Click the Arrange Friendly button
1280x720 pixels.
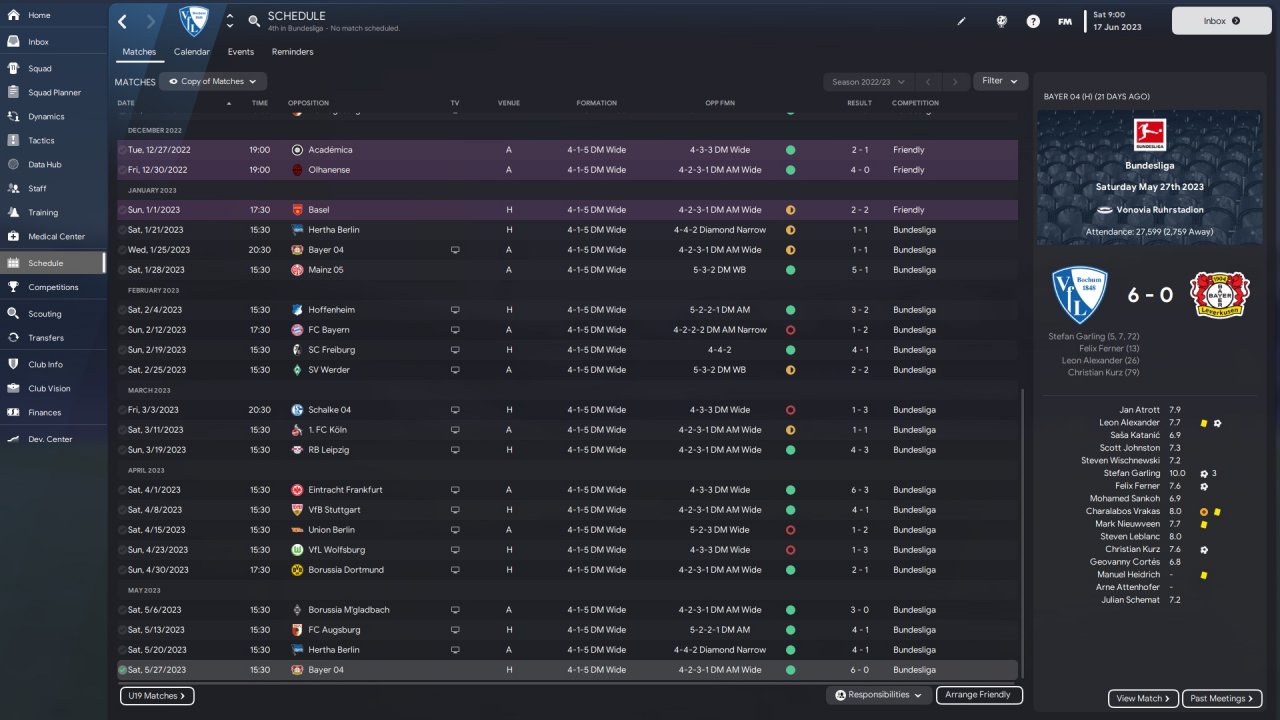coord(979,695)
